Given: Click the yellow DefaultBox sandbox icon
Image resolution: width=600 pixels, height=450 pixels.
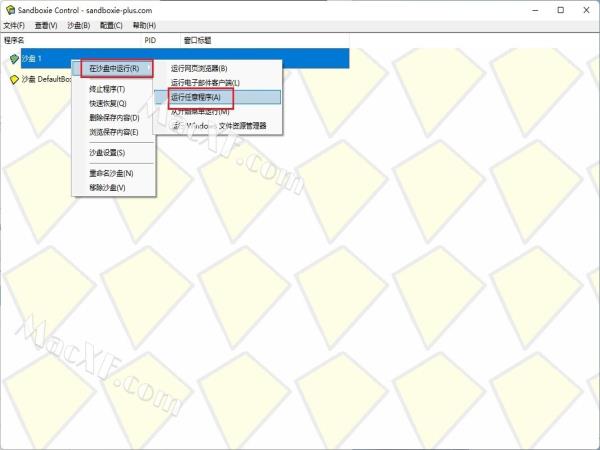Looking at the screenshot, I should [x=14, y=79].
